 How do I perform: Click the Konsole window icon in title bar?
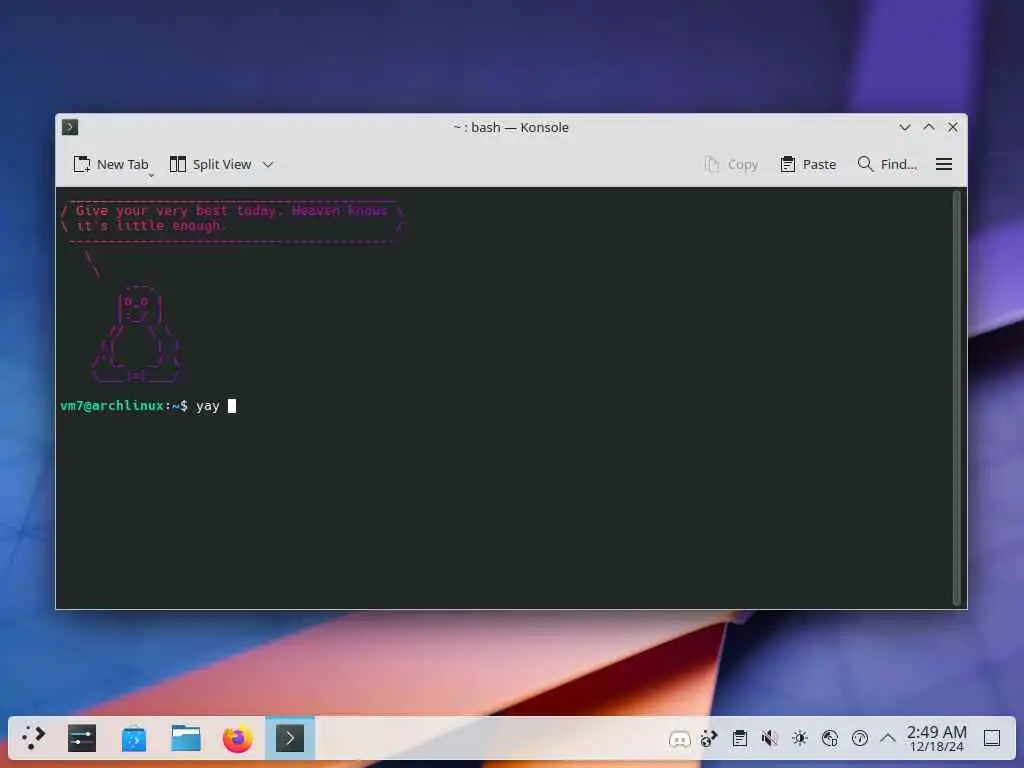pos(70,127)
